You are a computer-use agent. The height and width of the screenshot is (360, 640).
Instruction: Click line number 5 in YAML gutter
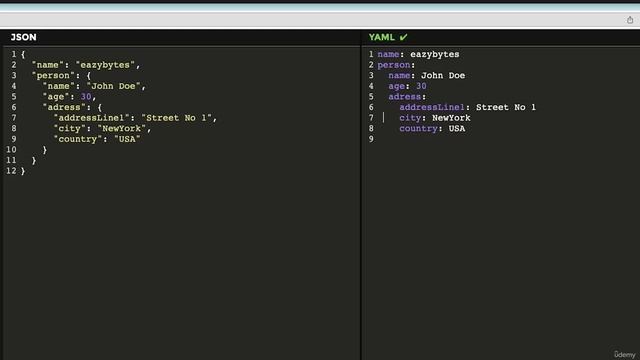[x=371, y=97]
